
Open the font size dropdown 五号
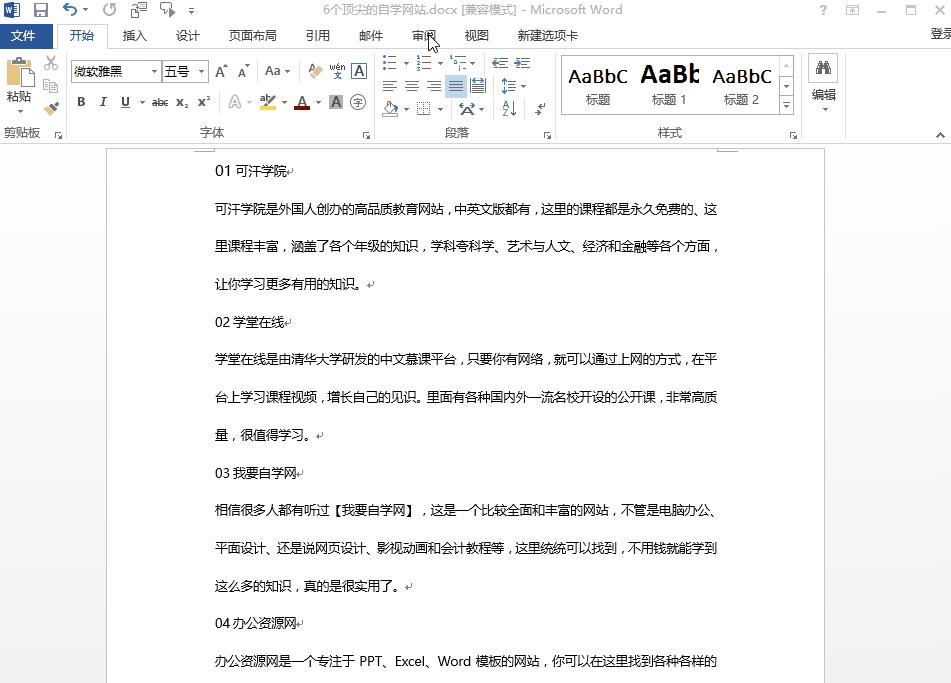(x=202, y=72)
